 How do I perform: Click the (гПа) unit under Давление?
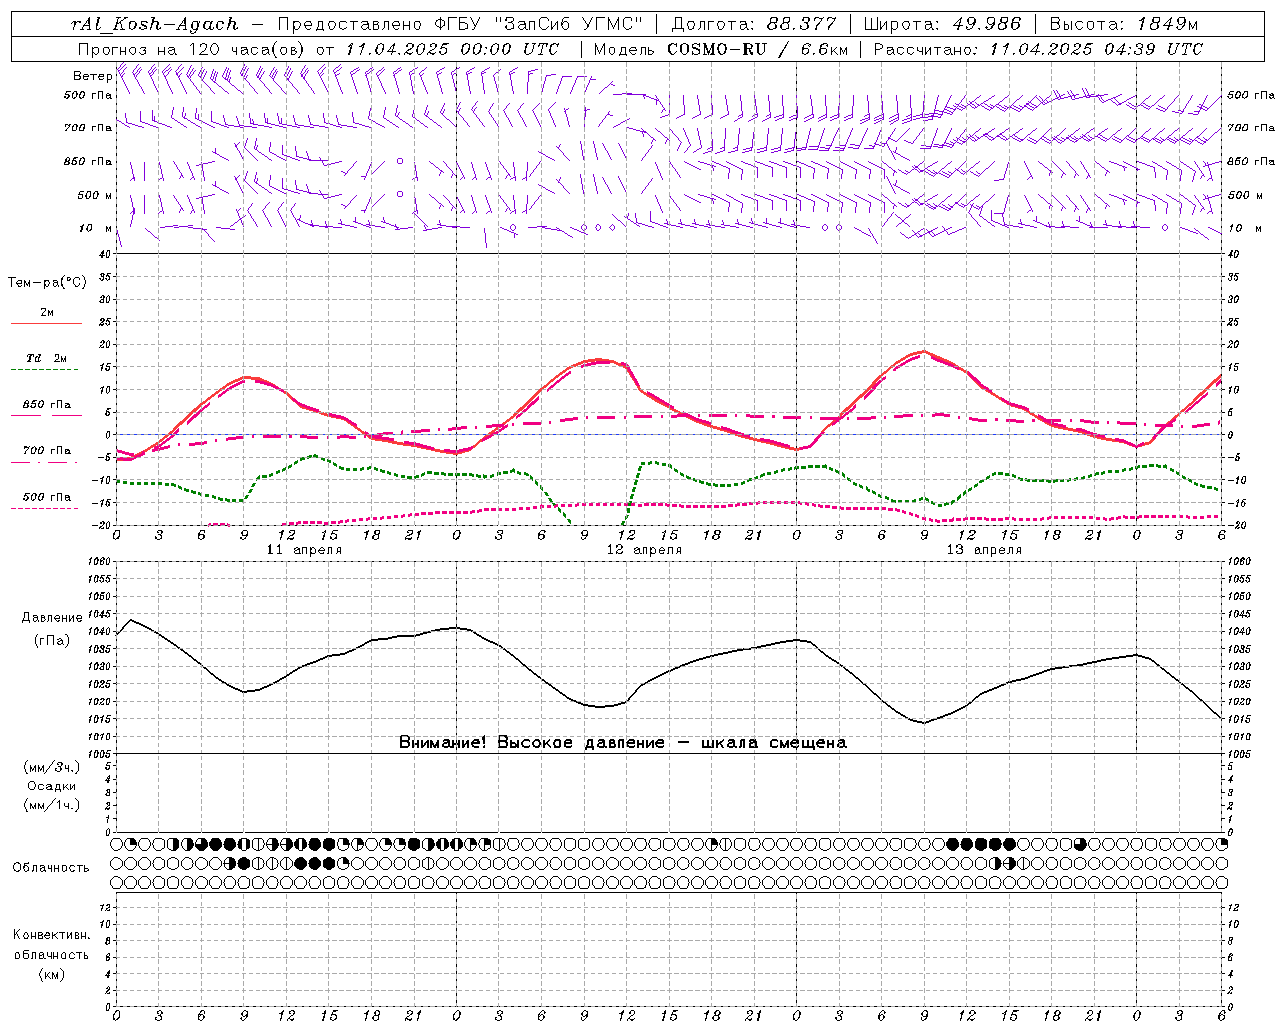pyautogui.click(x=52, y=640)
